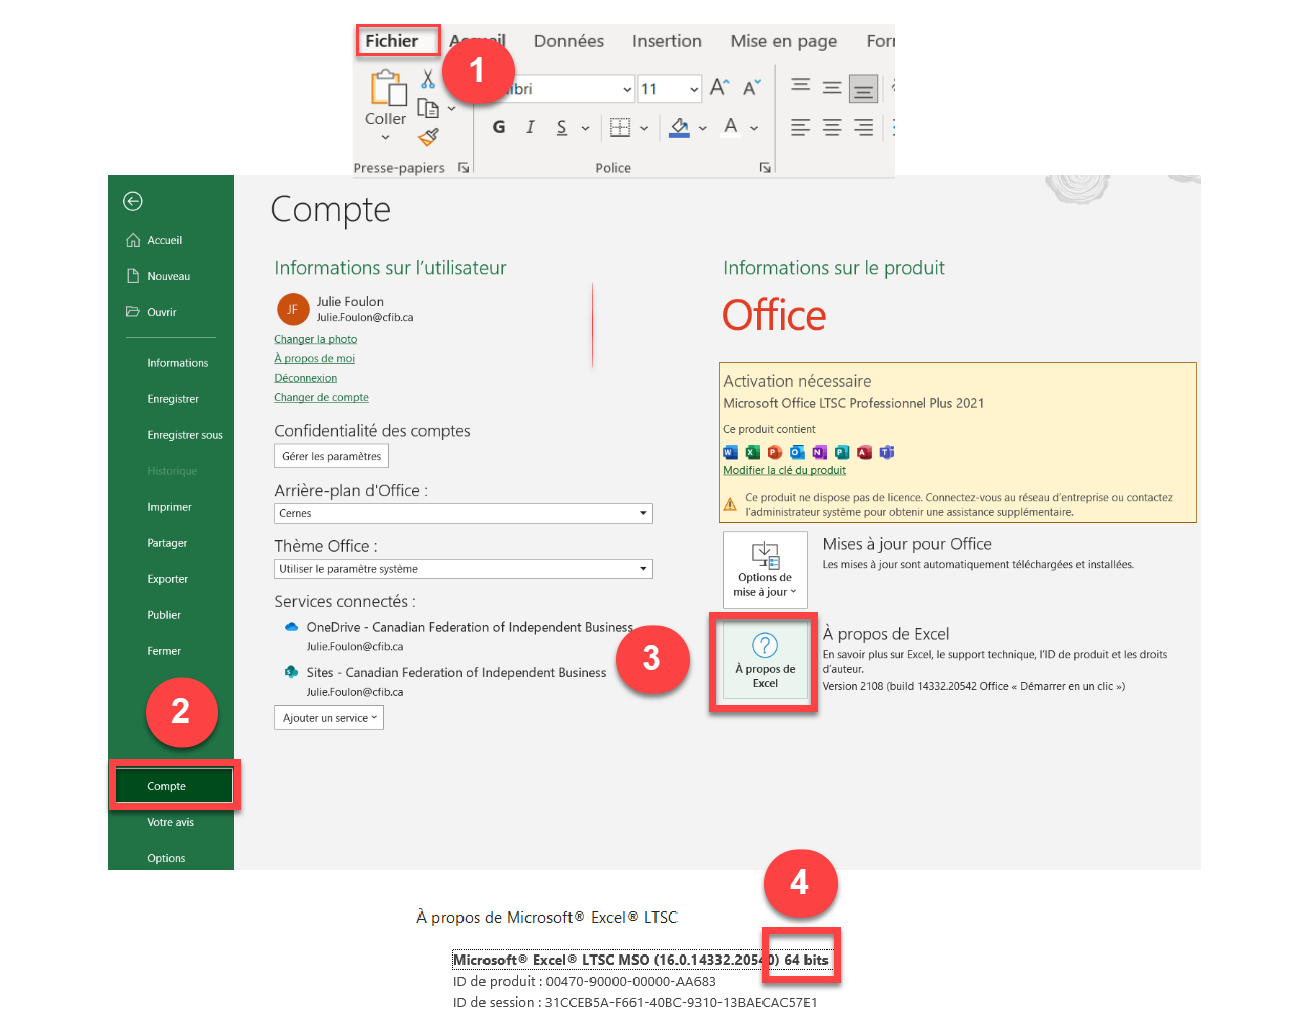Decrease font size with smaller A icon
The image size is (1292, 1029).
point(752,88)
